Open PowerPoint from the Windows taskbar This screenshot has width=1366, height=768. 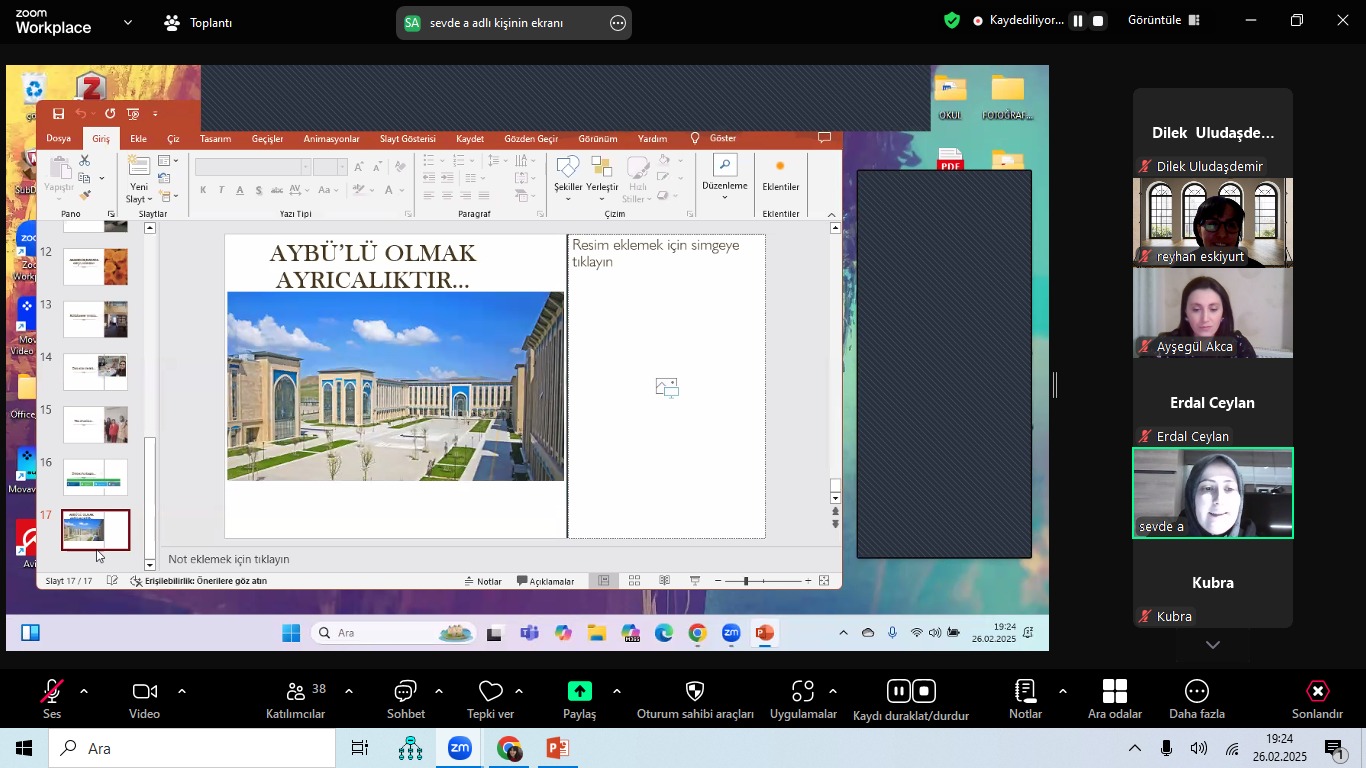coord(558,748)
